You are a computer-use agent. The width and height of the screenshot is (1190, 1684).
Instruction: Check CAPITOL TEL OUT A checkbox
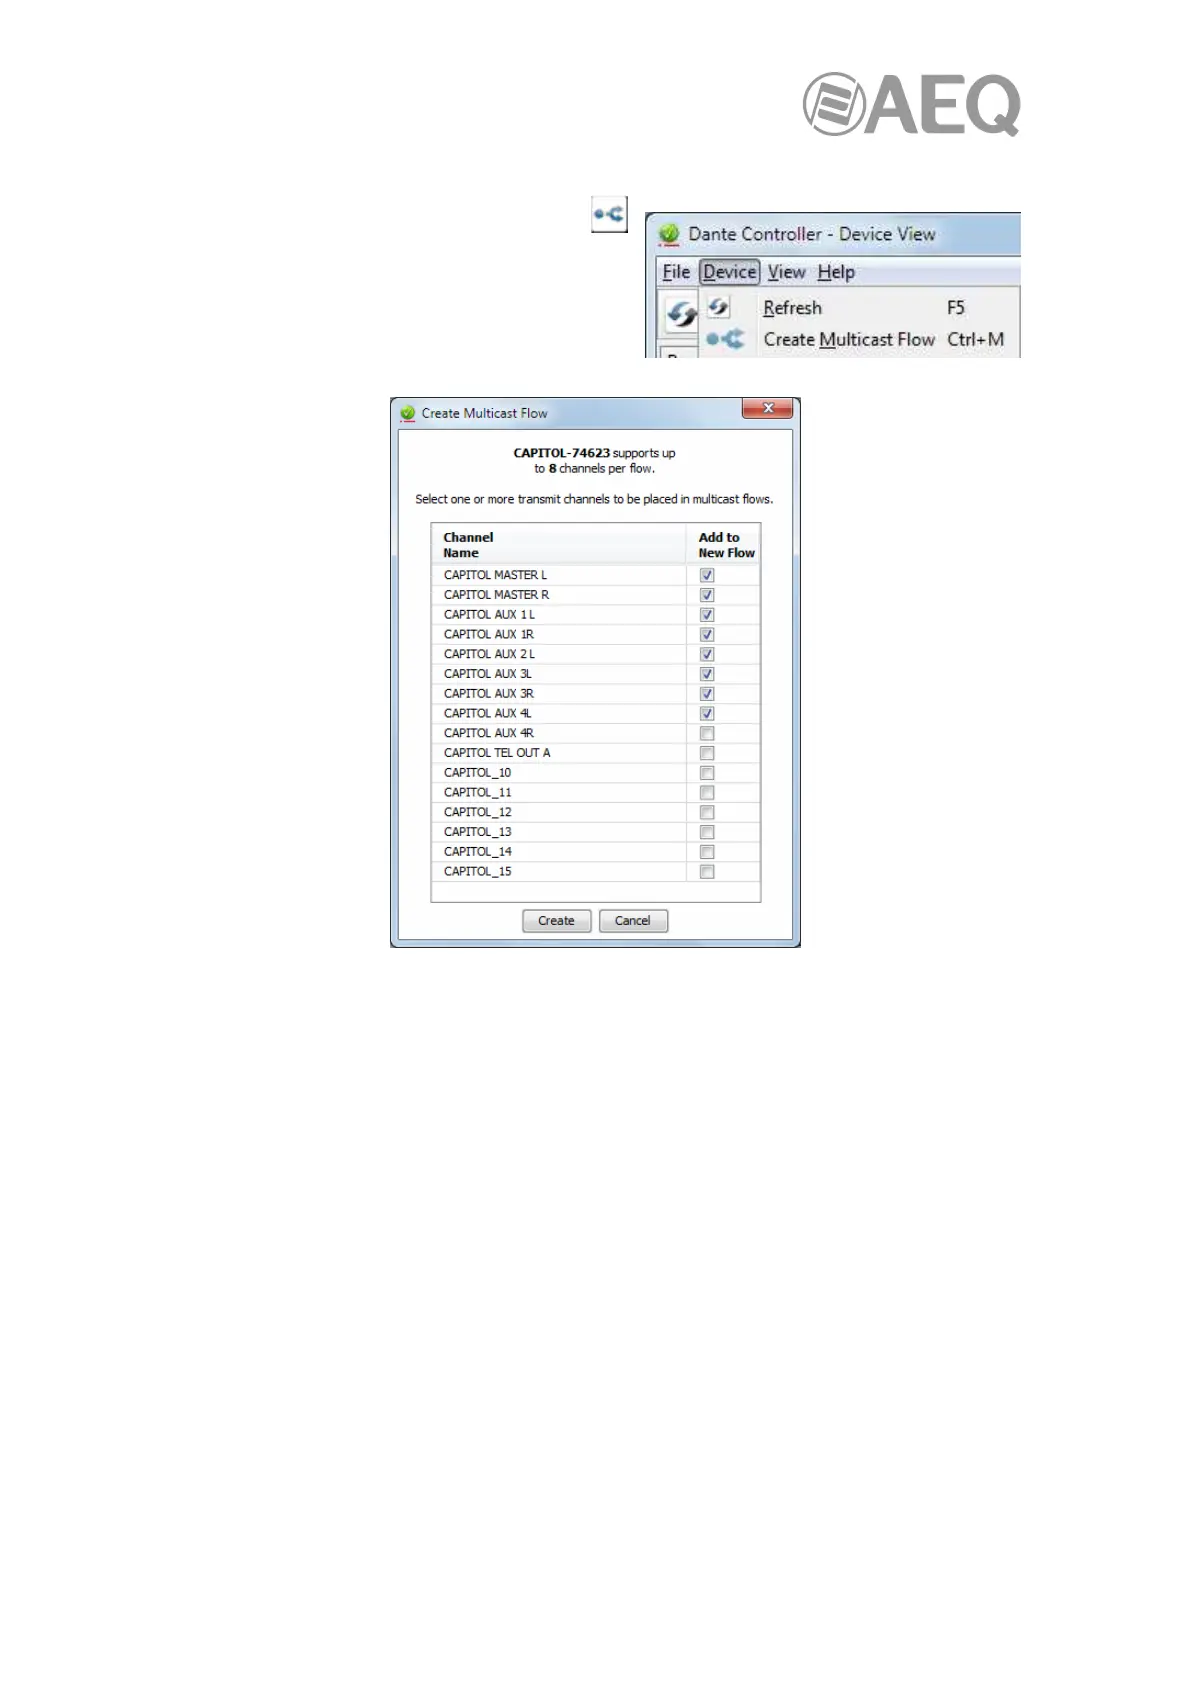click(x=707, y=753)
